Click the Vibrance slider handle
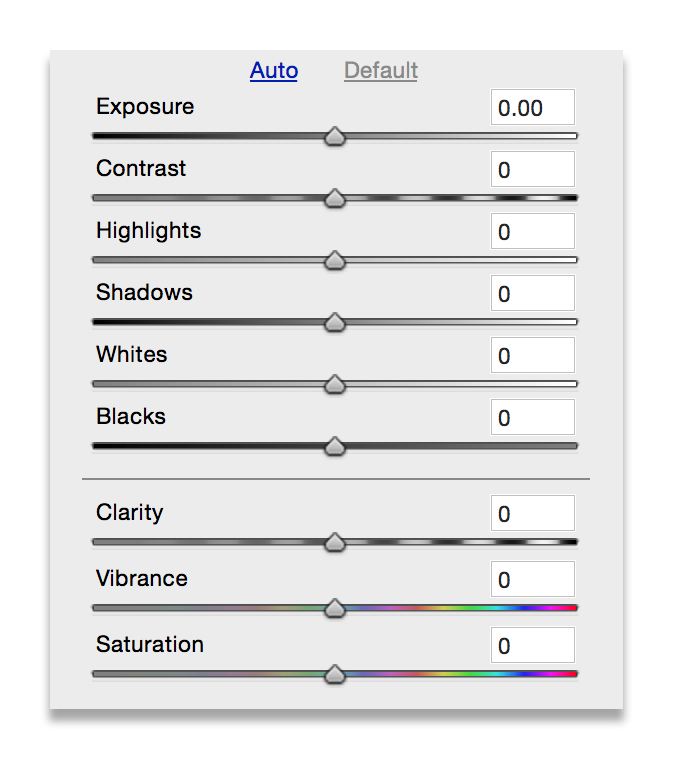 [x=335, y=609]
